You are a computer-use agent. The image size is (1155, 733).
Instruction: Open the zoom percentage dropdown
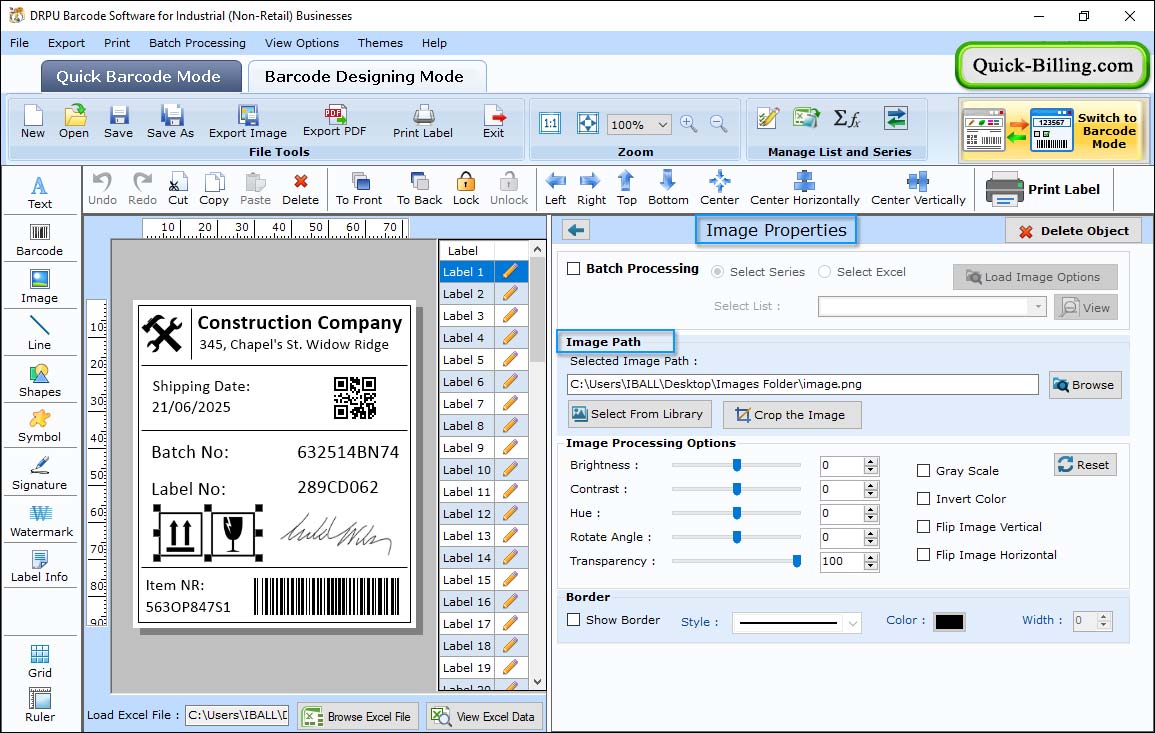pos(662,124)
